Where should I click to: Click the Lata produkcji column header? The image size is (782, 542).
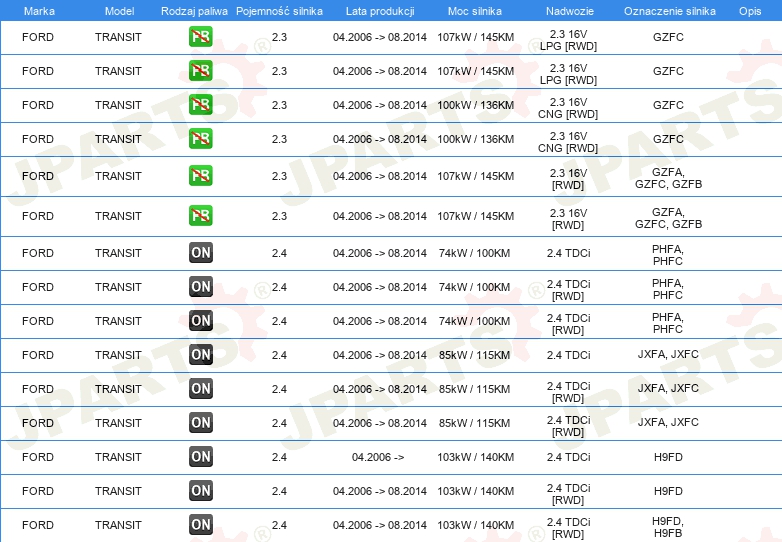380,11
